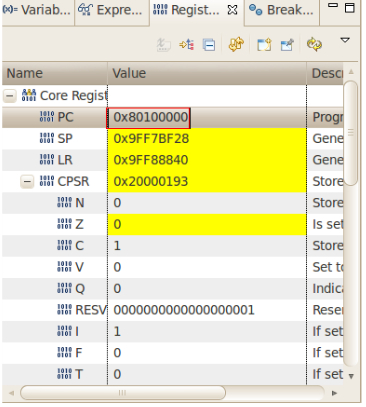Screen dimensions: 366x407
Task: Select the Q flag row
Action: click(172, 289)
